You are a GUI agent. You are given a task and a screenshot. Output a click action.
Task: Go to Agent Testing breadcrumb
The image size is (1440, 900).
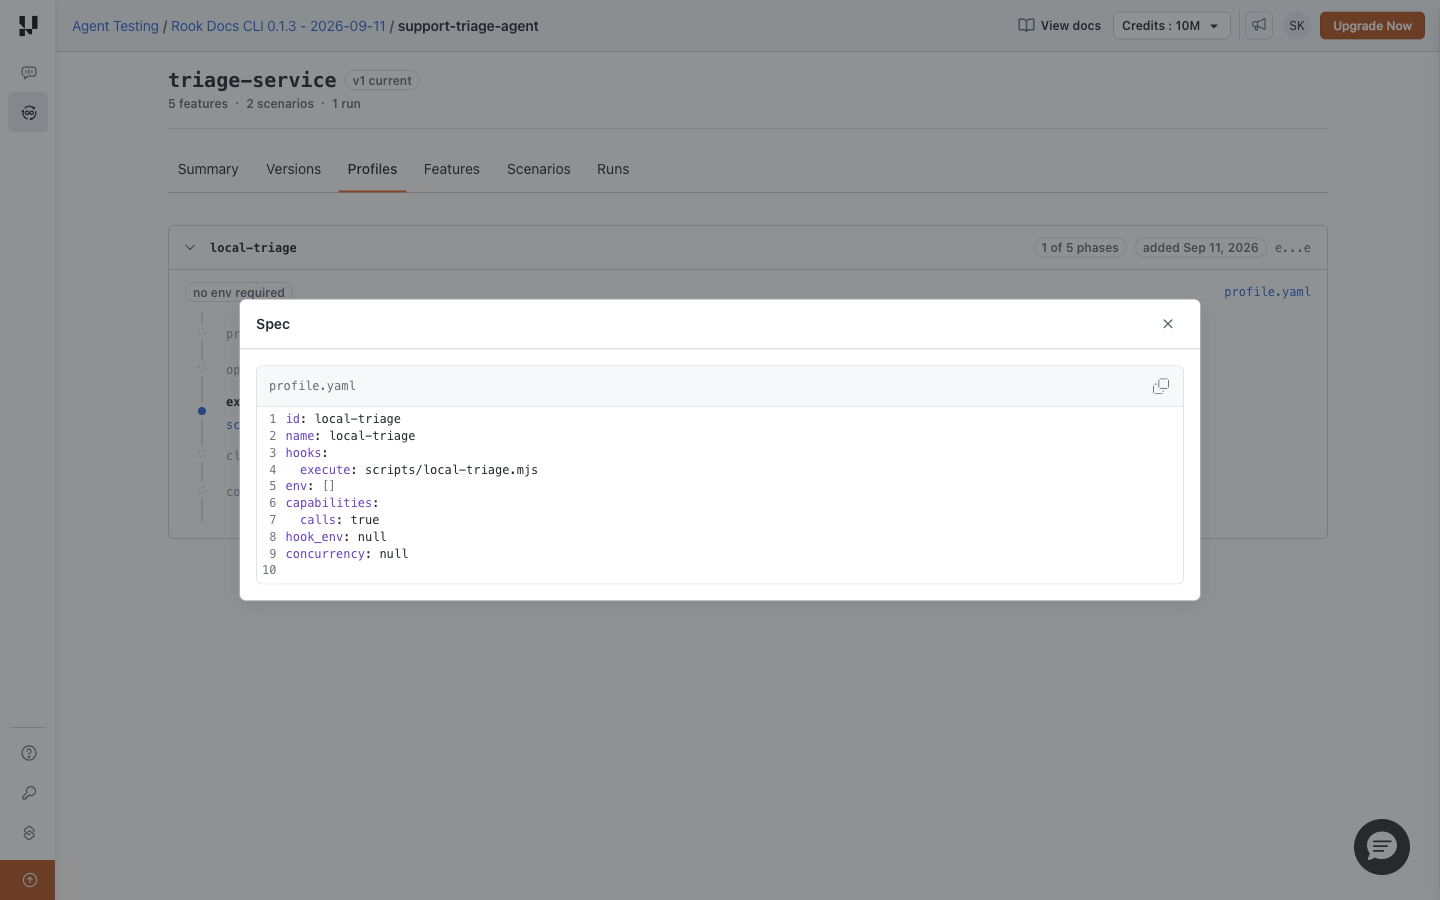tap(115, 26)
